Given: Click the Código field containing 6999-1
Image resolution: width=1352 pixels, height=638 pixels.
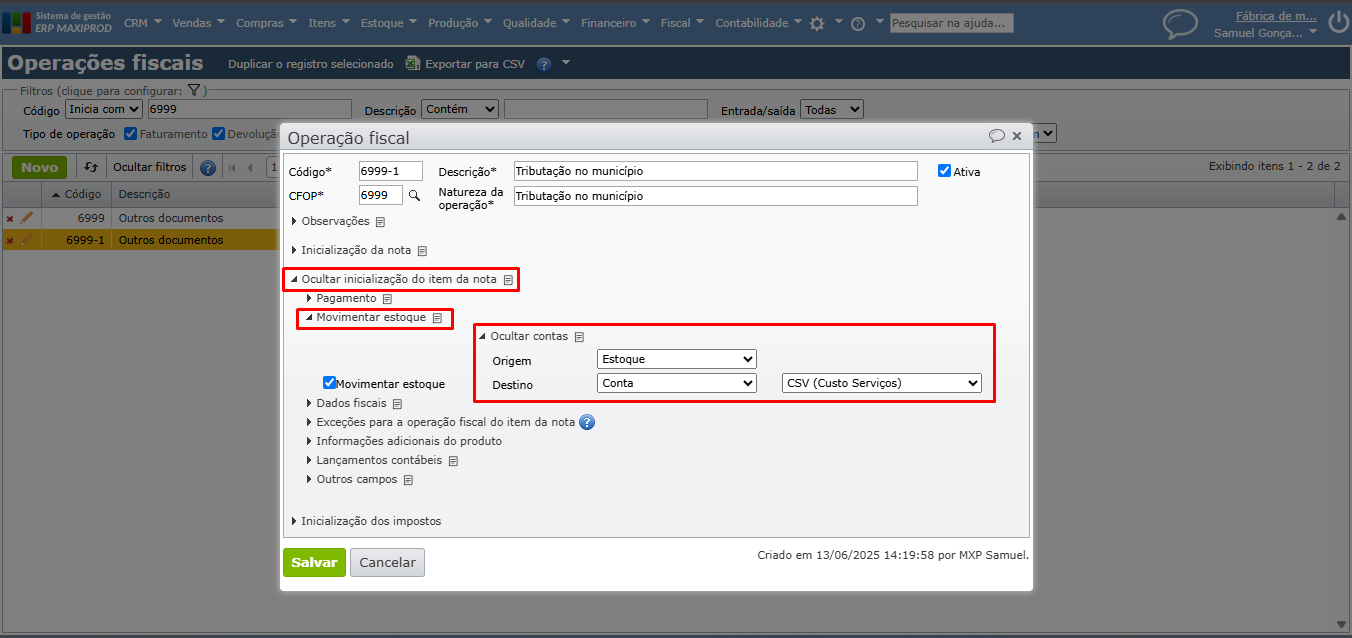Looking at the screenshot, I should pyautogui.click(x=391, y=171).
